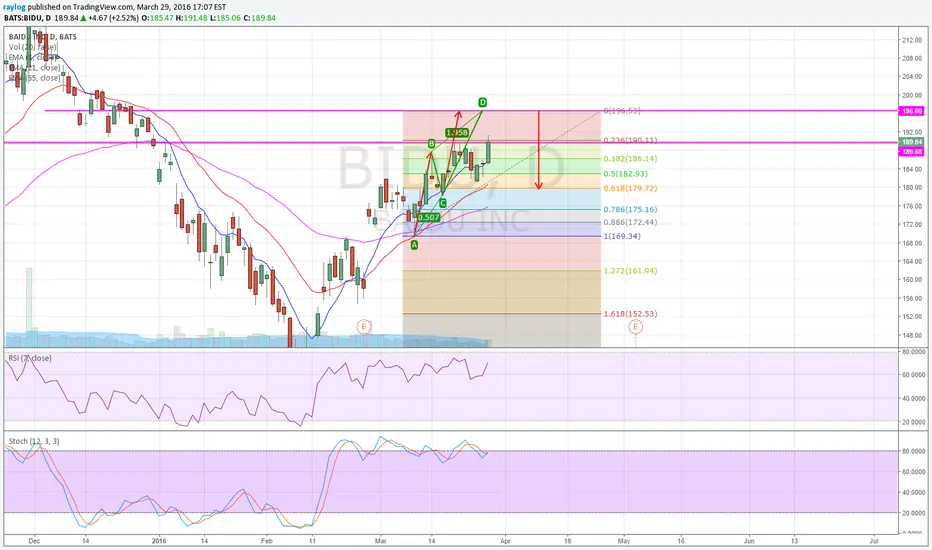Click the BATS:BIDU, D symbol header

(x=26, y=18)
